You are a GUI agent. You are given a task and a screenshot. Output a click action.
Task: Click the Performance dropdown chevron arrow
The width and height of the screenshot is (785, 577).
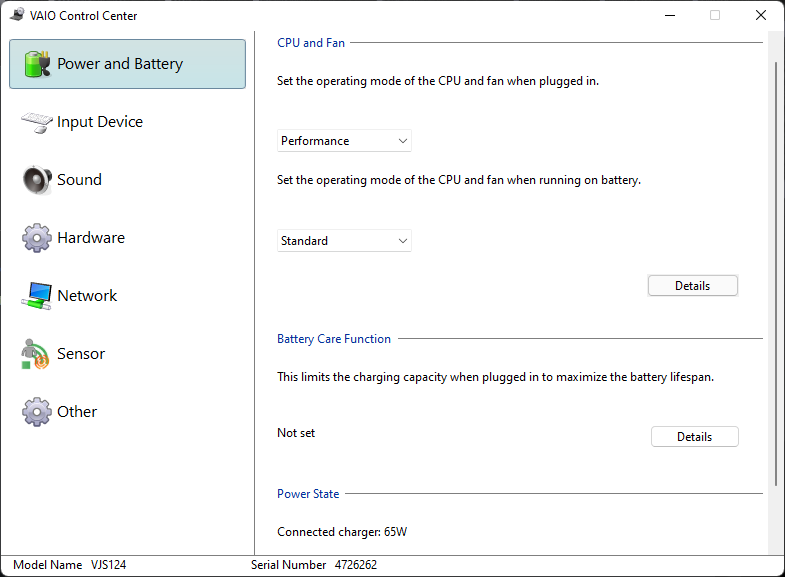[403, 141]
